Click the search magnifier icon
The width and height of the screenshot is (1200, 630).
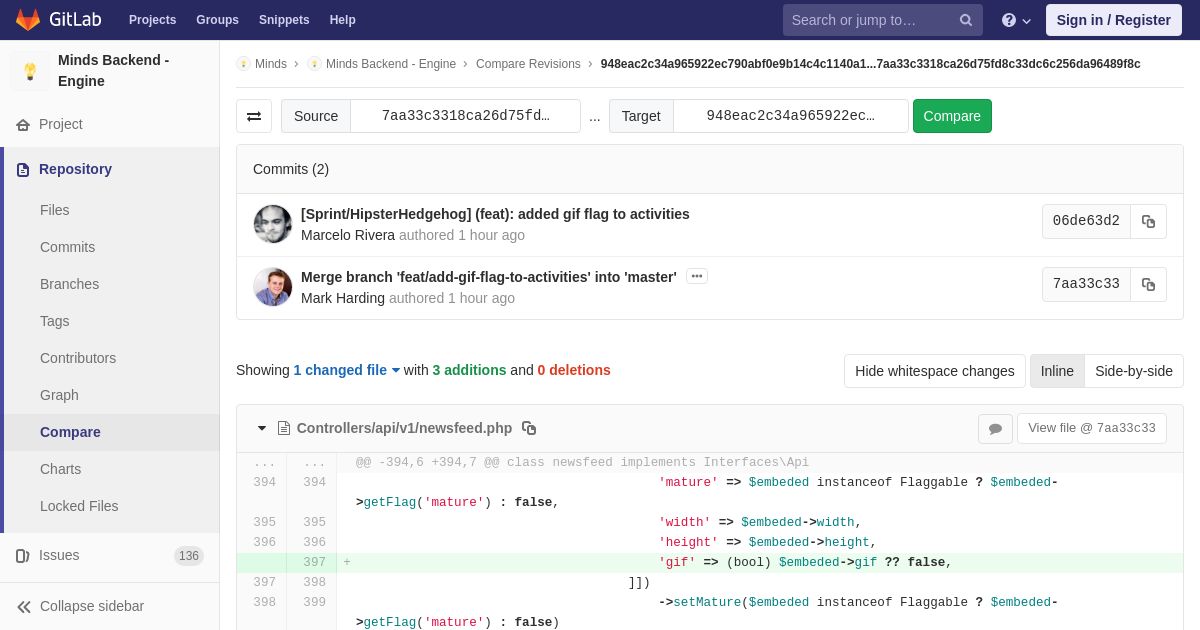tap(966, 20)
